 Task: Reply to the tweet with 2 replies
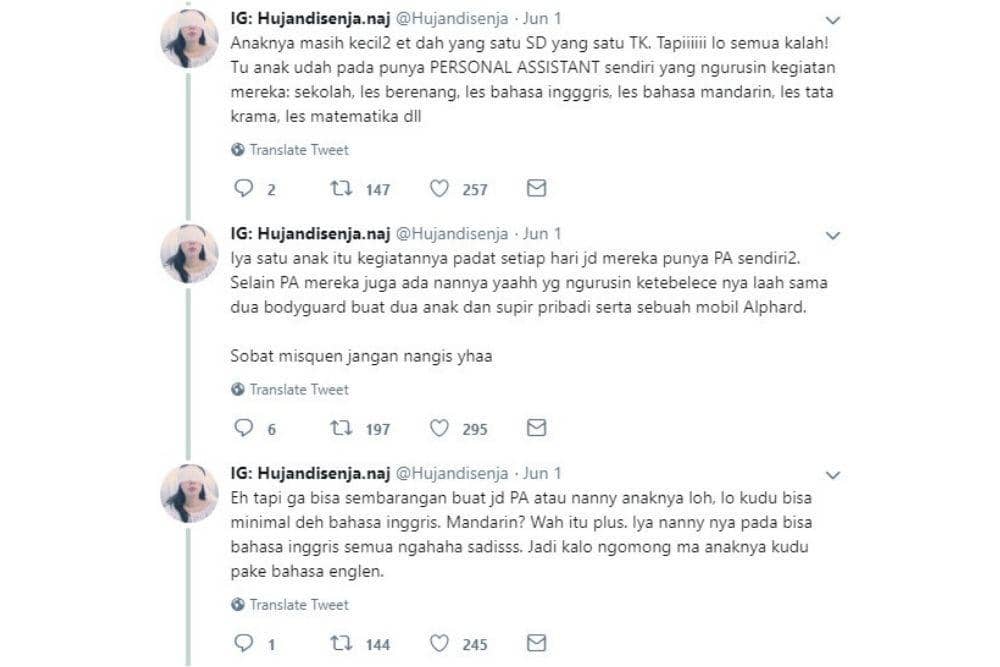(244, 188)
